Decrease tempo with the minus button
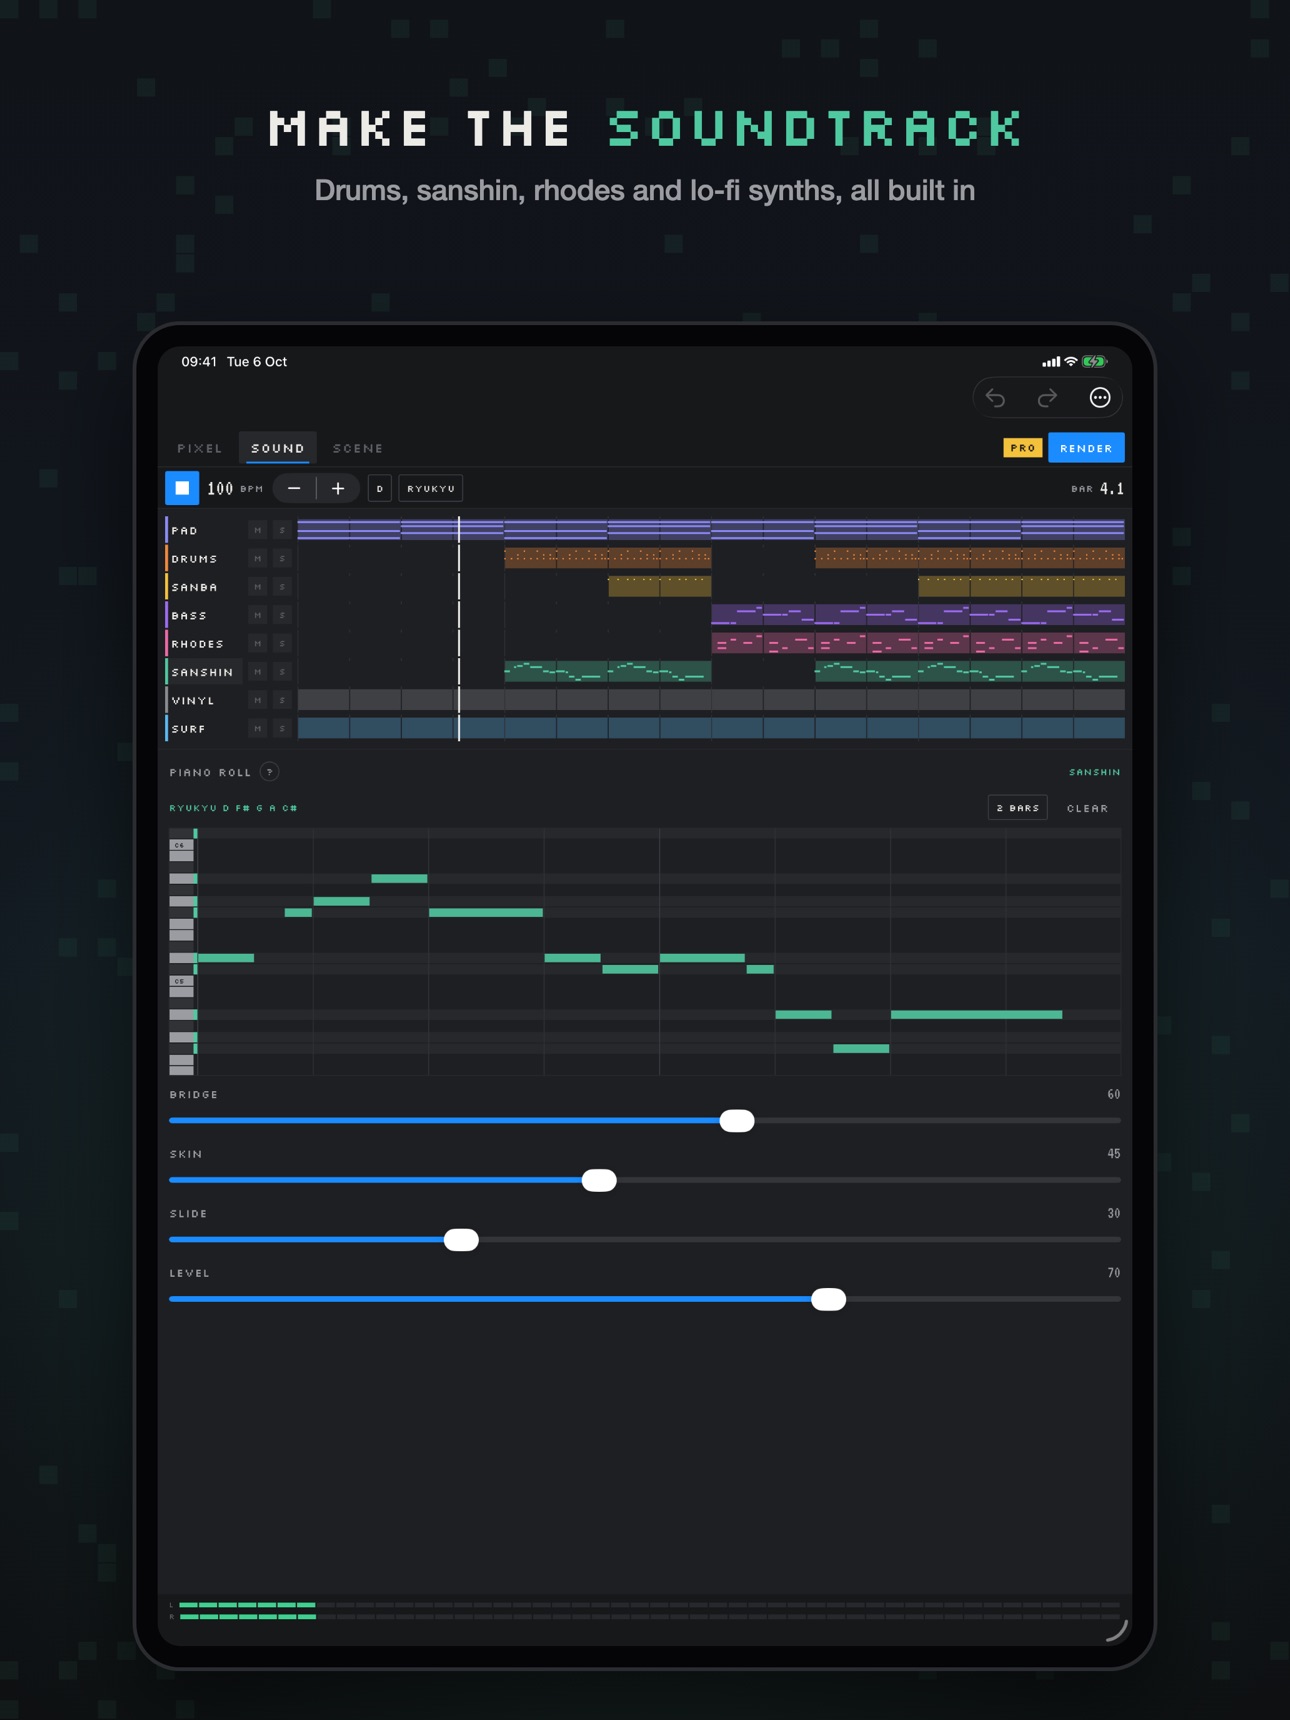The image size is (1290, 1720). (294, 488)
